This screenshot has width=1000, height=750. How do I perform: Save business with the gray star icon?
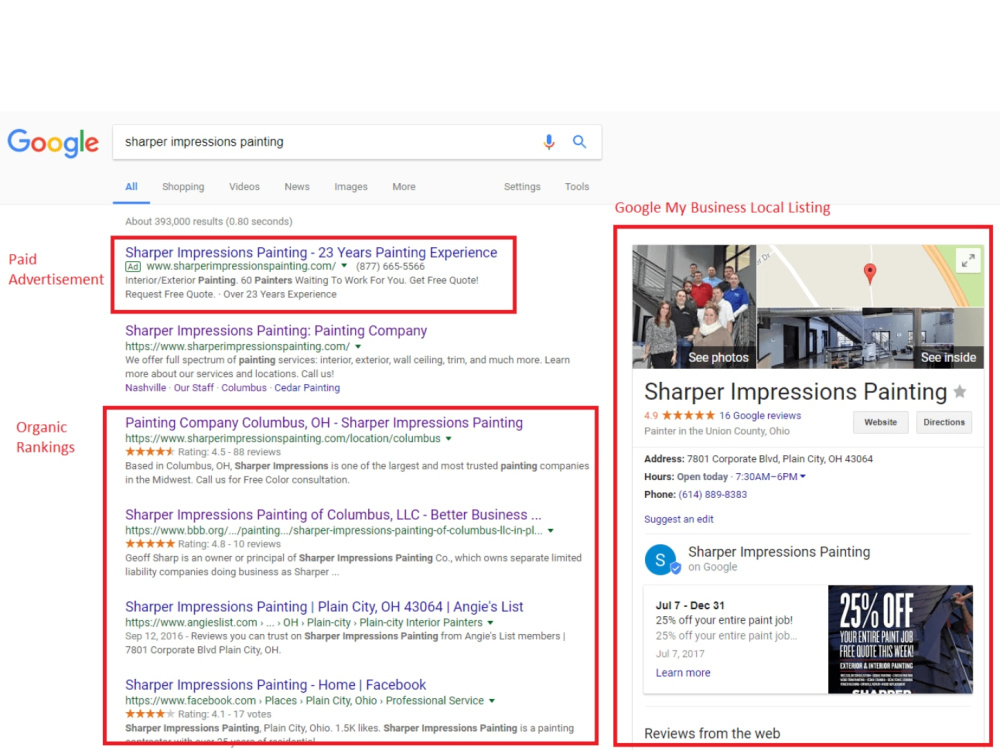[x=960, y=392]
